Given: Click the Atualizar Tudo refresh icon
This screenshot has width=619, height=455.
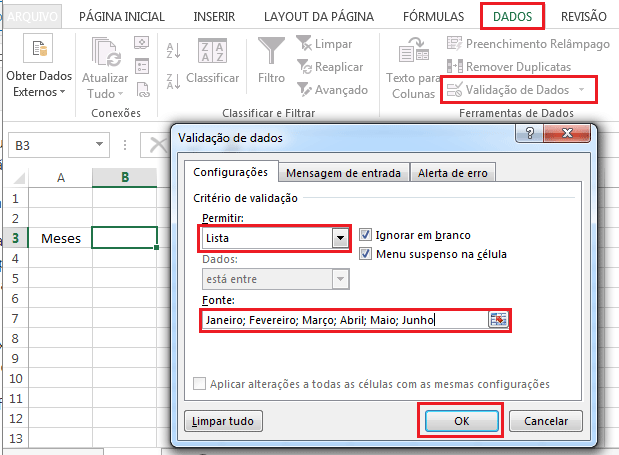Looking at the screenshot, I should coord(103,52).
